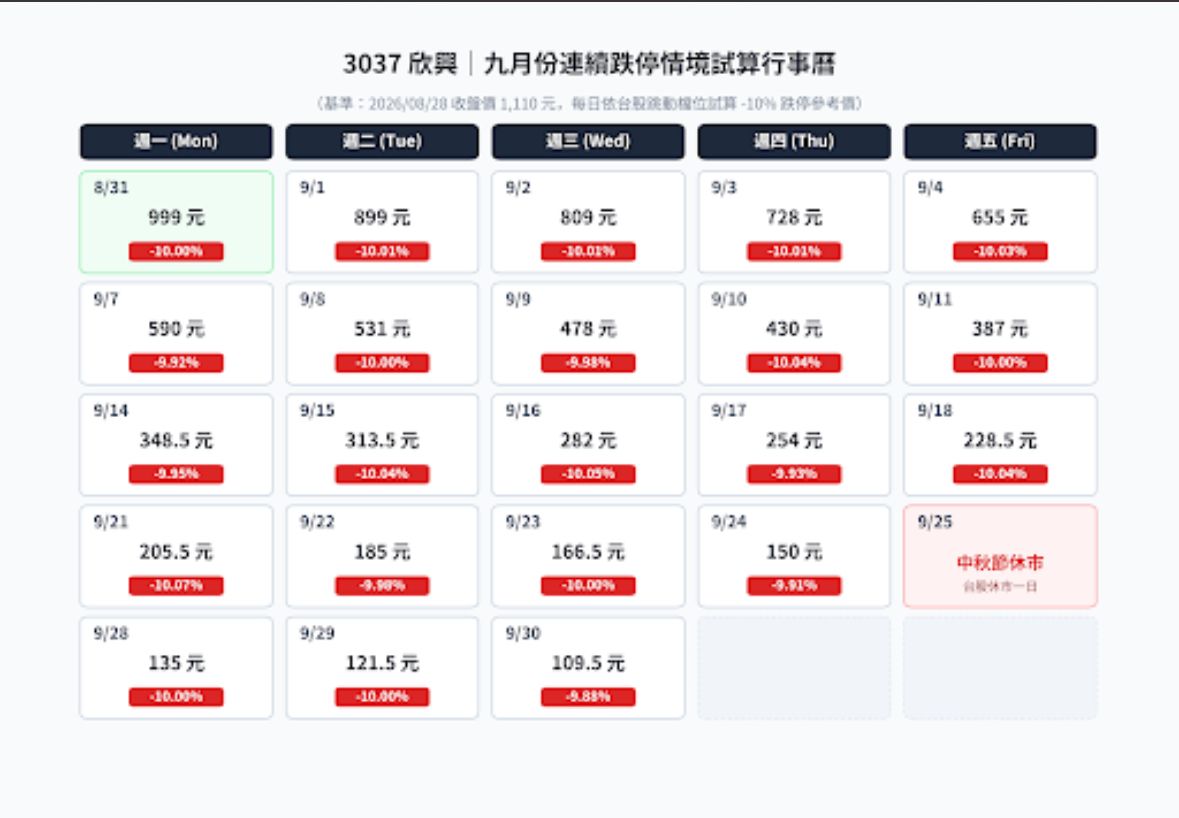Viewport: 1179px width, 818px height.
Task: Open the green 8/31 cell showing 999 元
Action: tap(176, 222)
